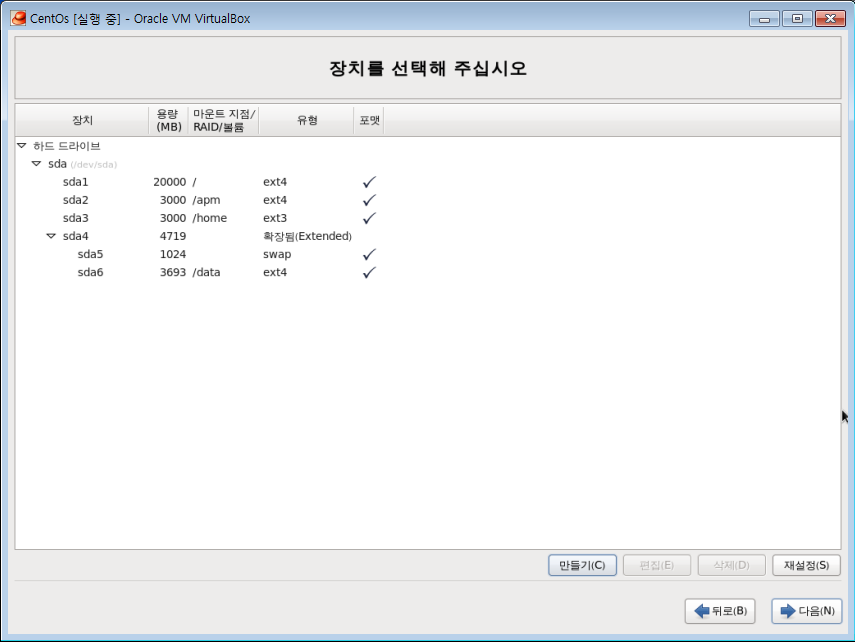Click the 편집(E) edit button
855x642 pixels.
(x=657, y=565)
